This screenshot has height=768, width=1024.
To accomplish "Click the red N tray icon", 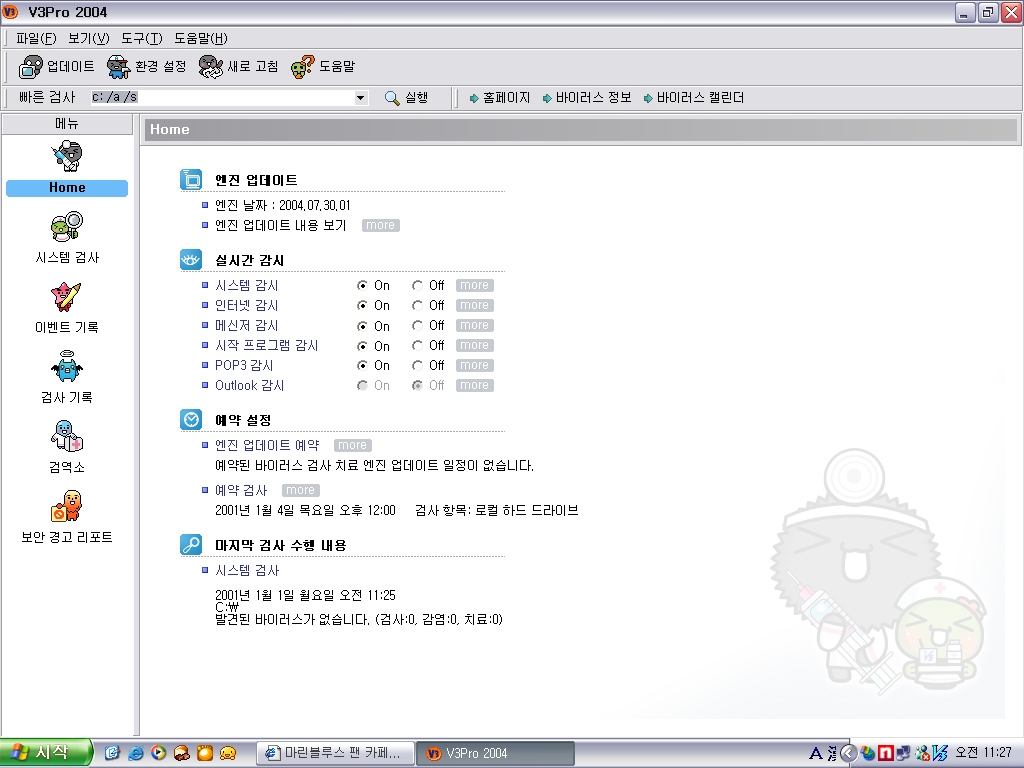I will point(886,753).
